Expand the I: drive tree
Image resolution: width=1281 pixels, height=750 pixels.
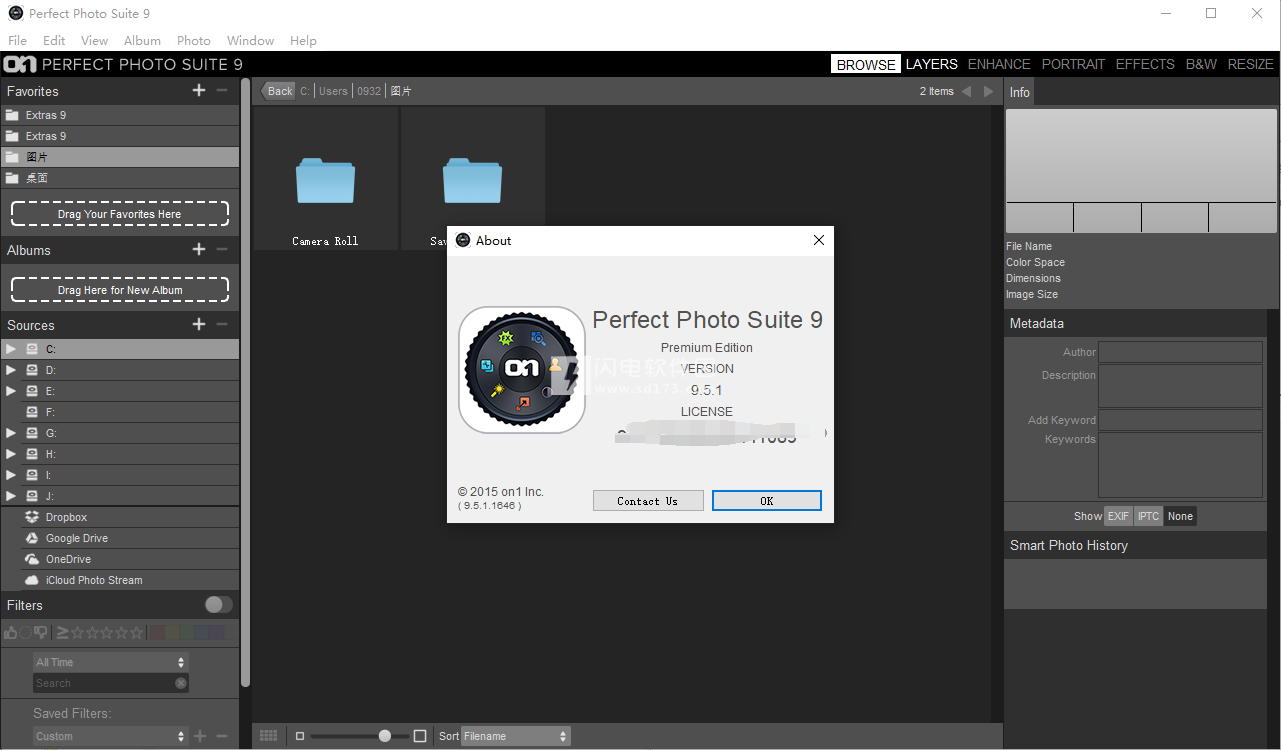click(11, 475)
